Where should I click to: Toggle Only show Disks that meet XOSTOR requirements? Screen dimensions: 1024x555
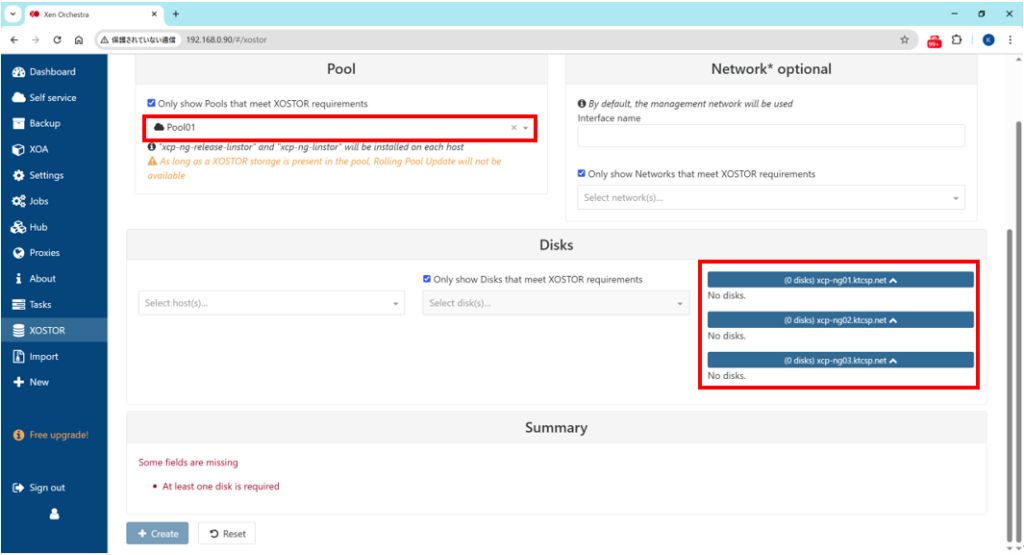click(427, 280)
